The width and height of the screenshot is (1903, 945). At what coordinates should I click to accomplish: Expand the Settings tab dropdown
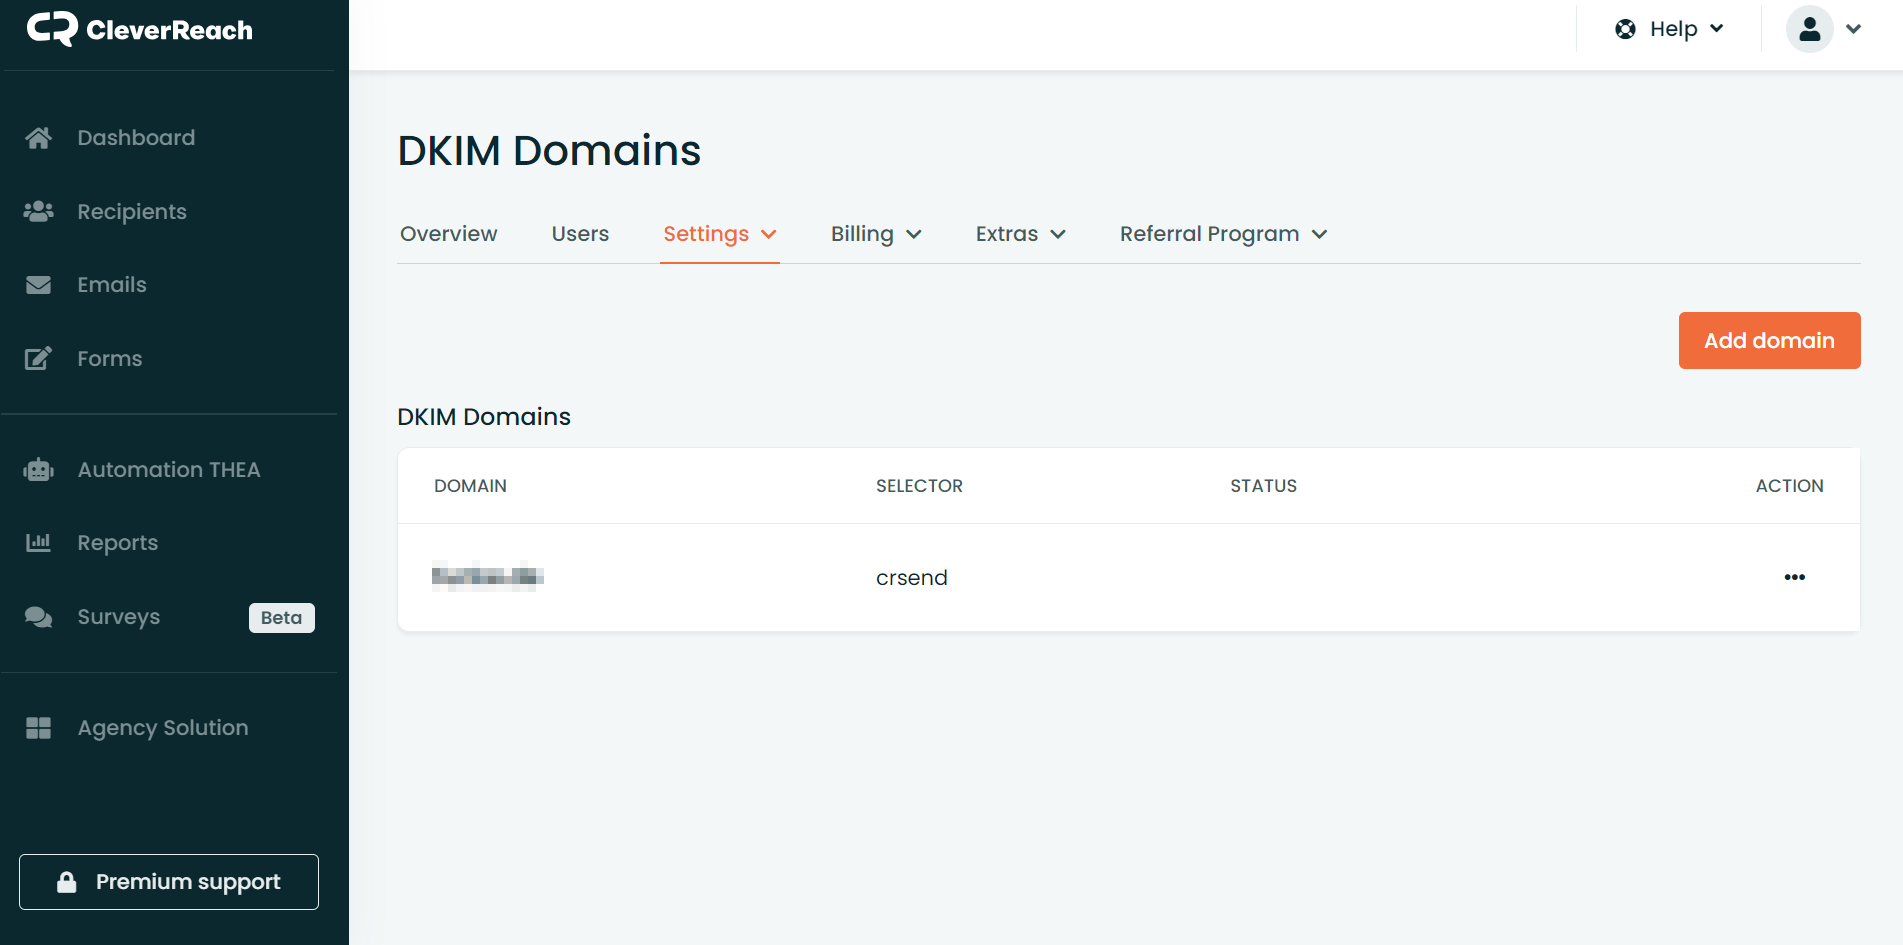719,234
